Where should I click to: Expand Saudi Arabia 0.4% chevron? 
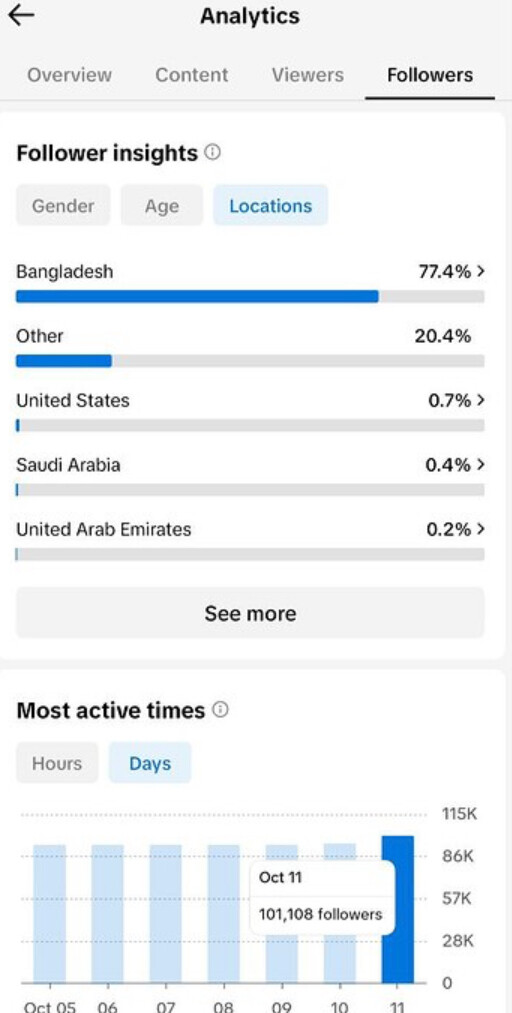click(x=480, y=465)
